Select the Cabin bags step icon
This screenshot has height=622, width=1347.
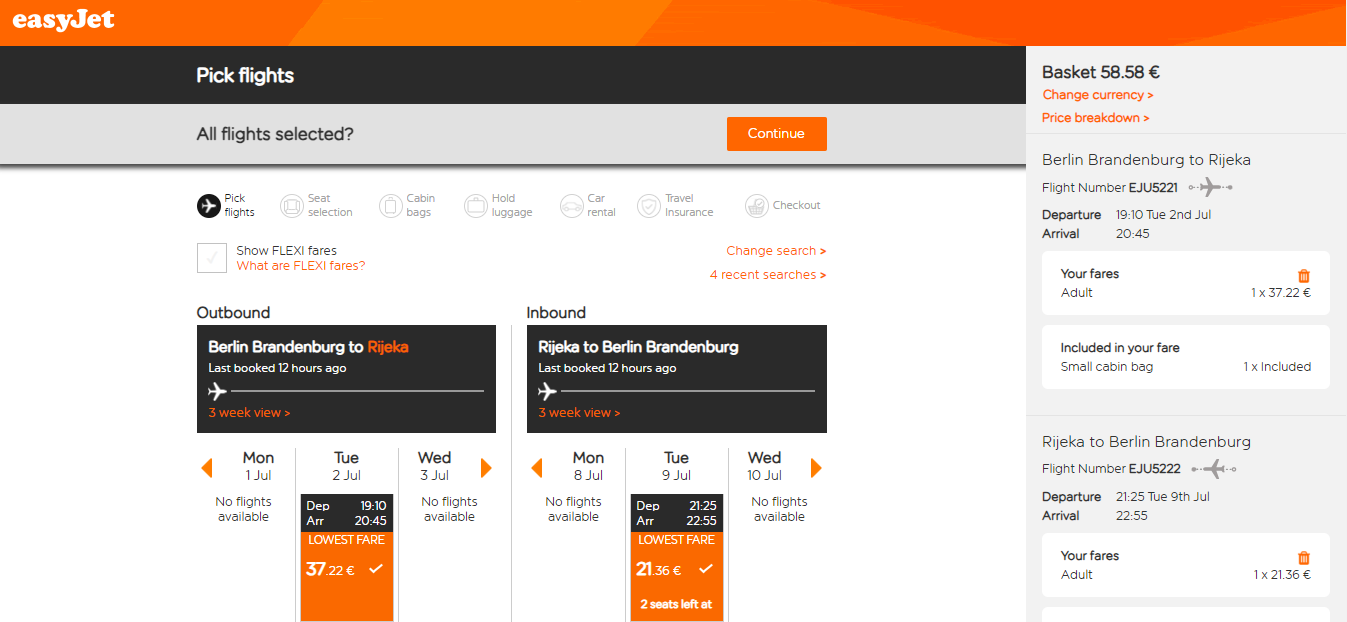[390, 206]
